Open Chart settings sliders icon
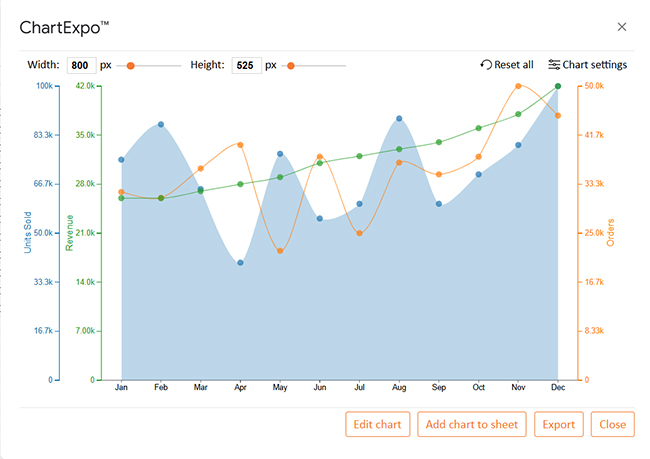The image size is (650, 459). click(554, 65)
